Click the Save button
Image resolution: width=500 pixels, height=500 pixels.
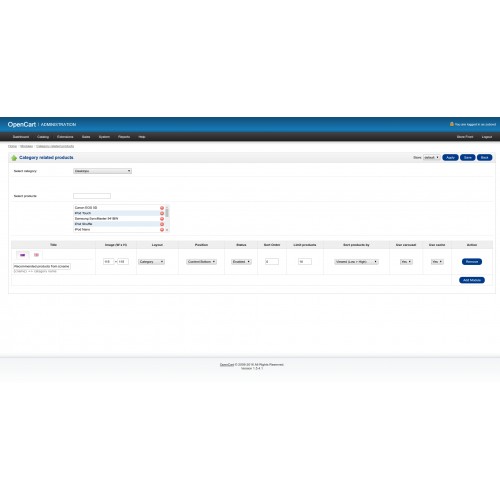coord(468,157)
